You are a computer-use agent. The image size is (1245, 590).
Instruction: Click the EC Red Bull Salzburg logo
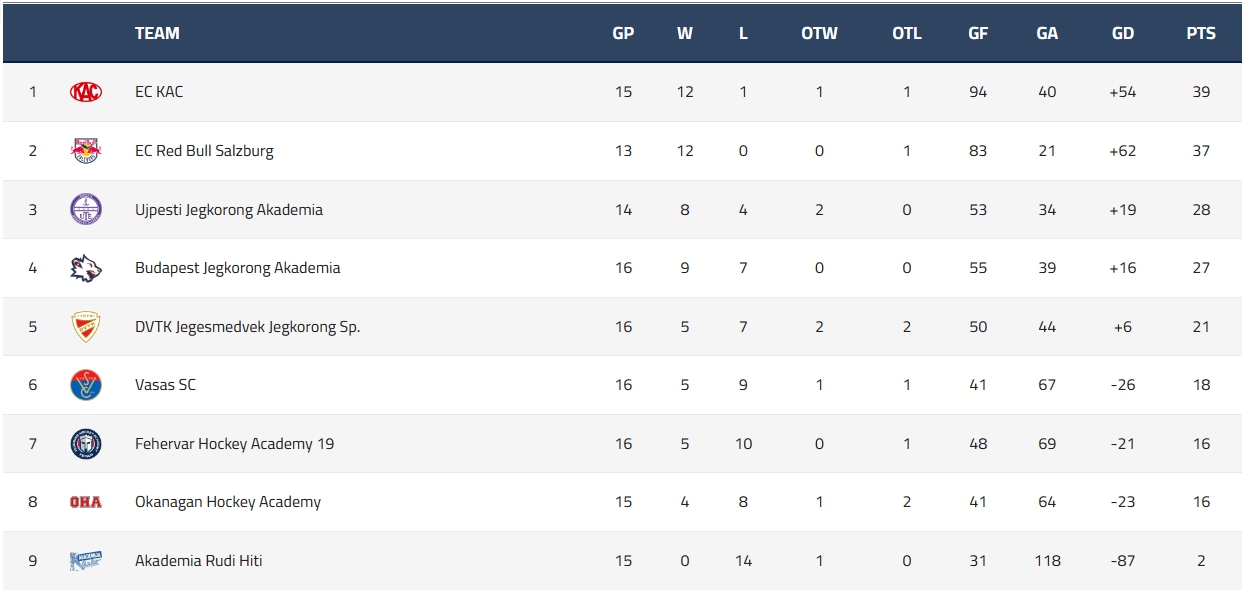(86, 151)
